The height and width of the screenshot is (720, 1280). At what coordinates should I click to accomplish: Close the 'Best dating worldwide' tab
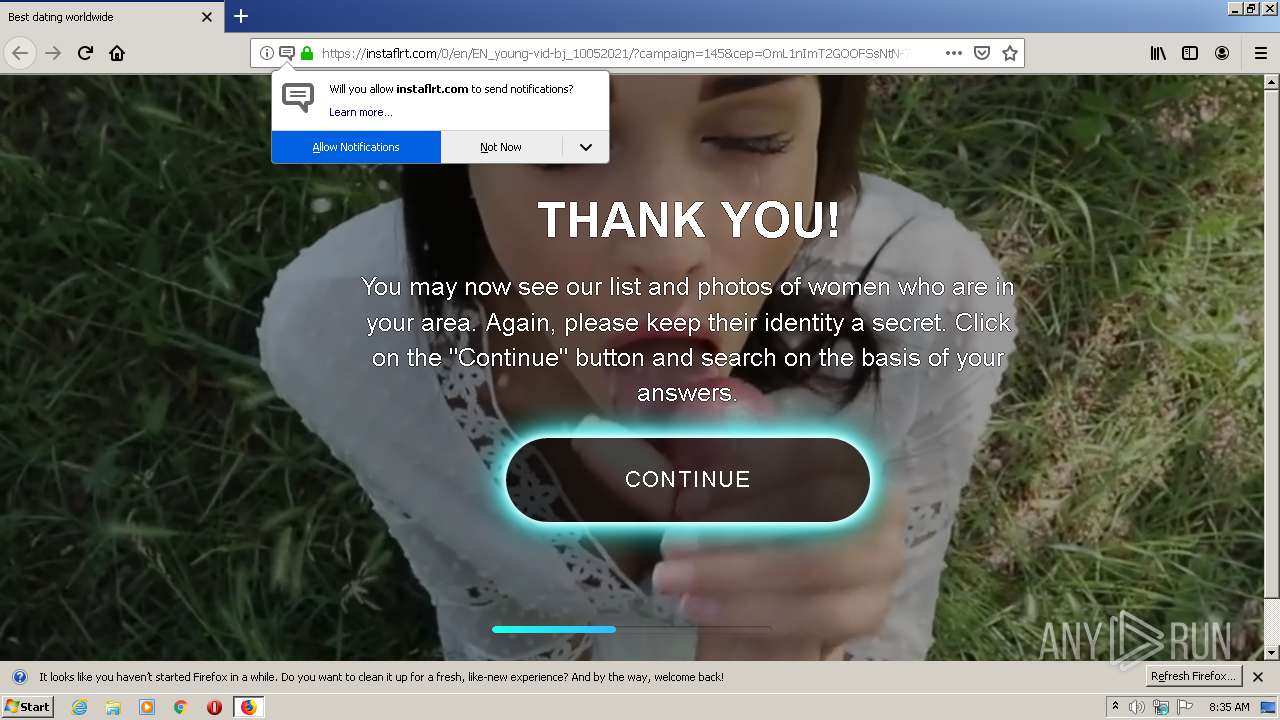point(207,17)
